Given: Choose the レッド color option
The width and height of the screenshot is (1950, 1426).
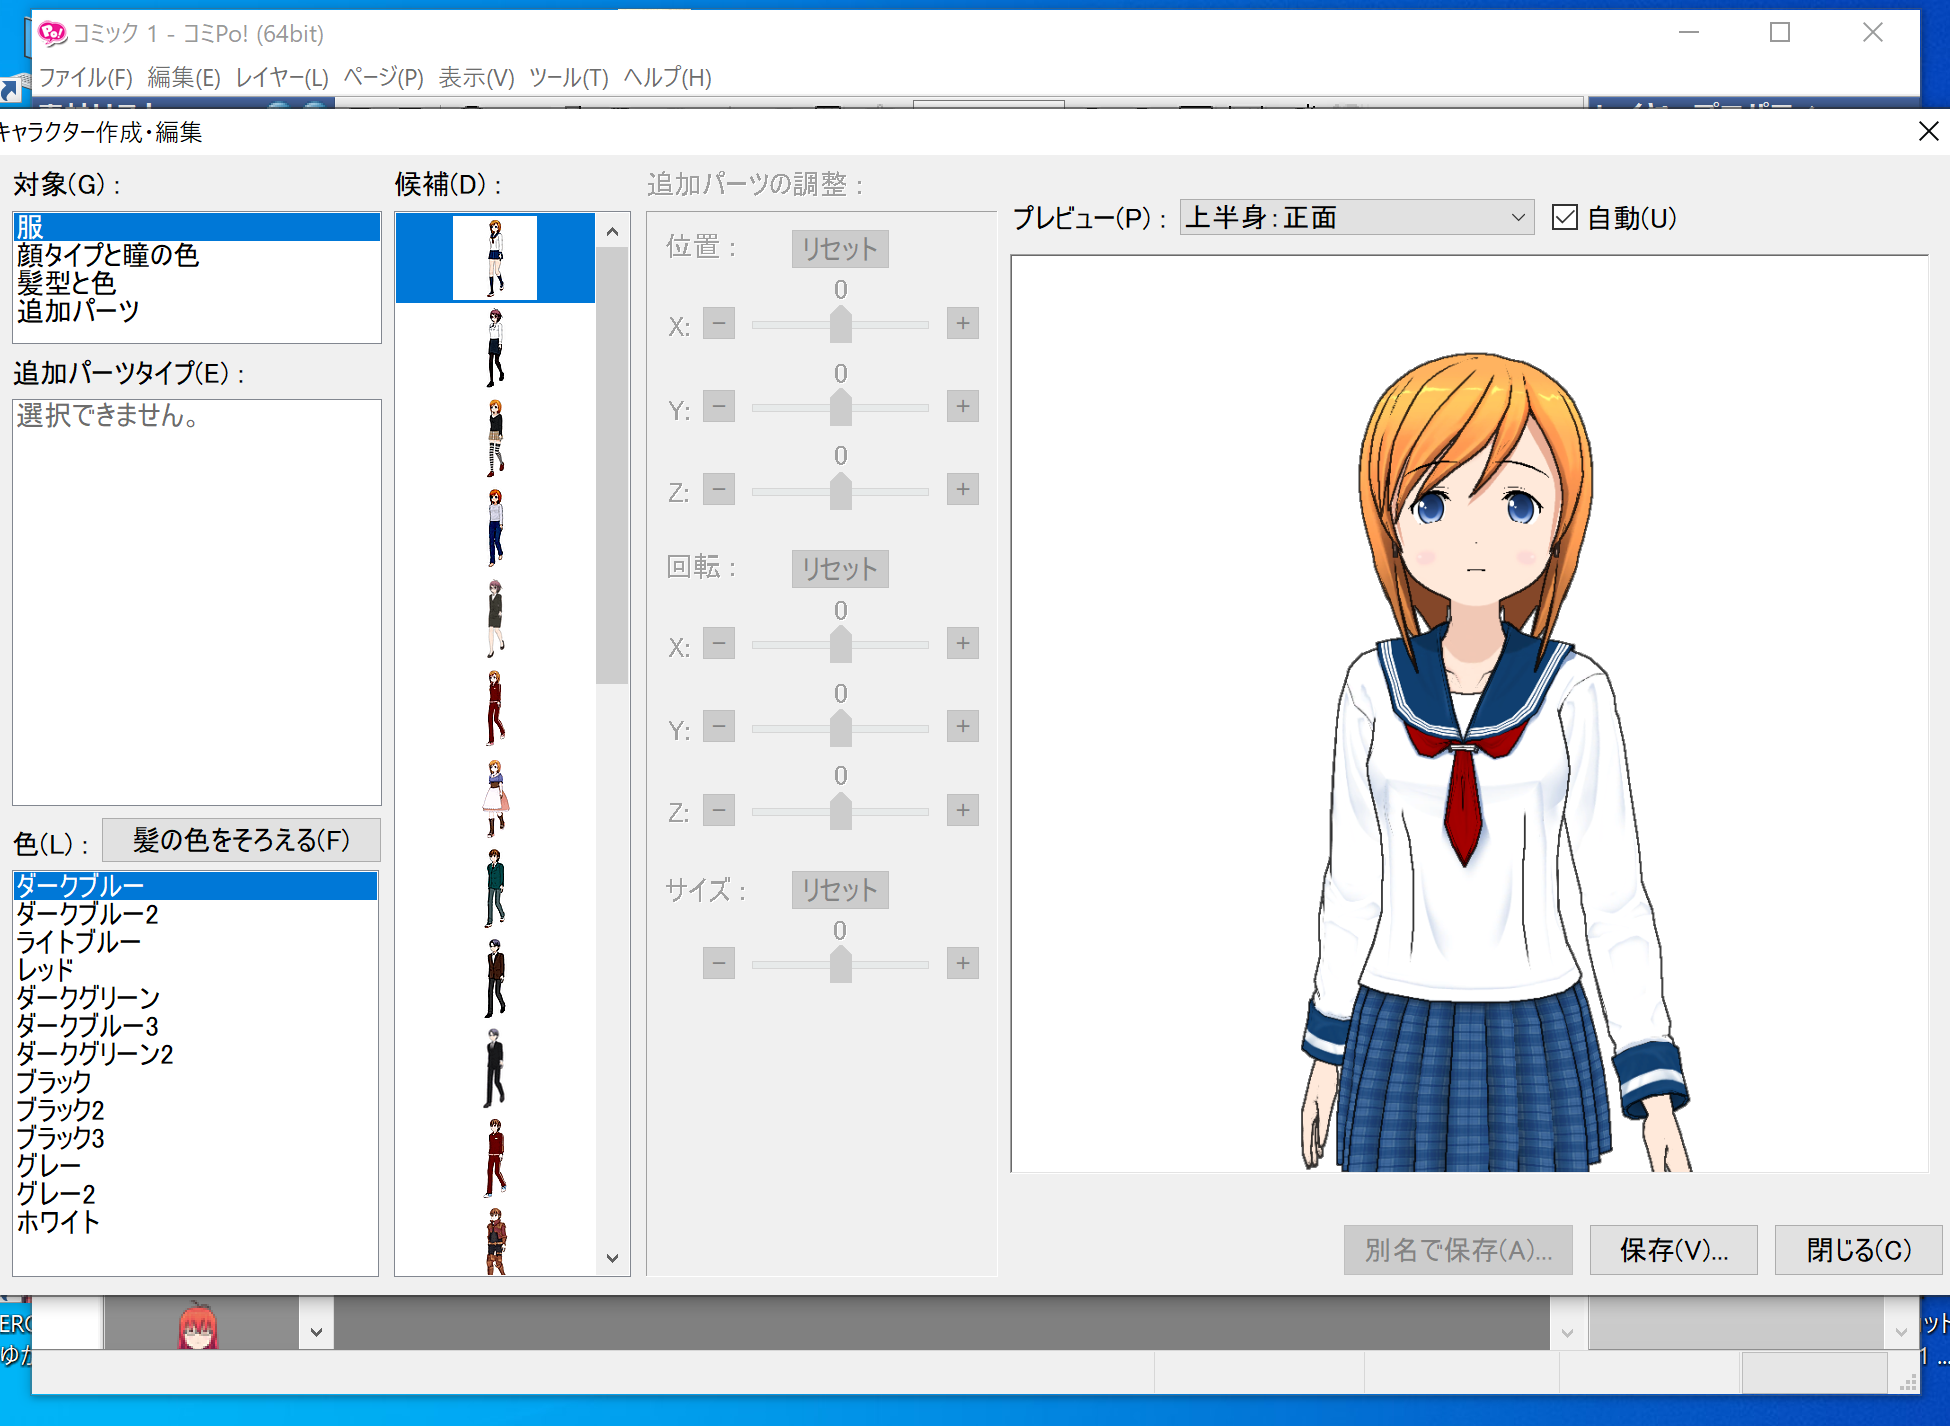Looking at the screenshot, I should coord(45,969).
